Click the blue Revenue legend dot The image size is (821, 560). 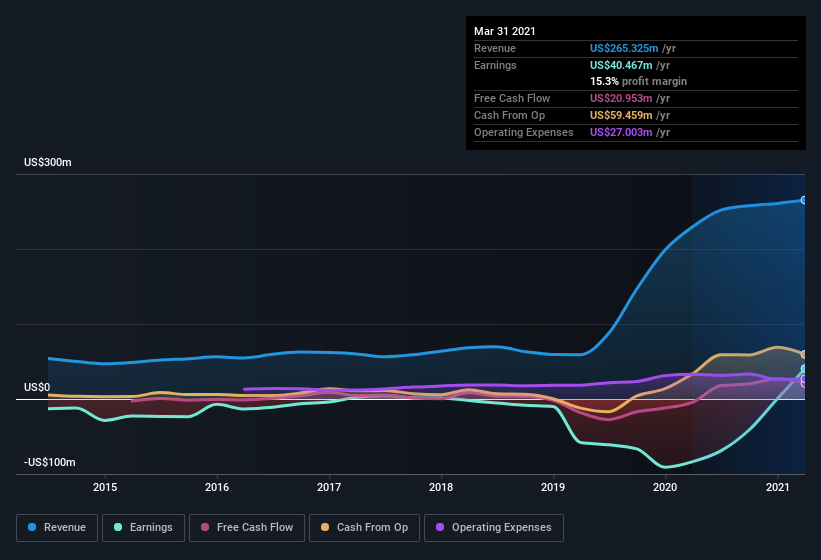(x=32, y=527)
